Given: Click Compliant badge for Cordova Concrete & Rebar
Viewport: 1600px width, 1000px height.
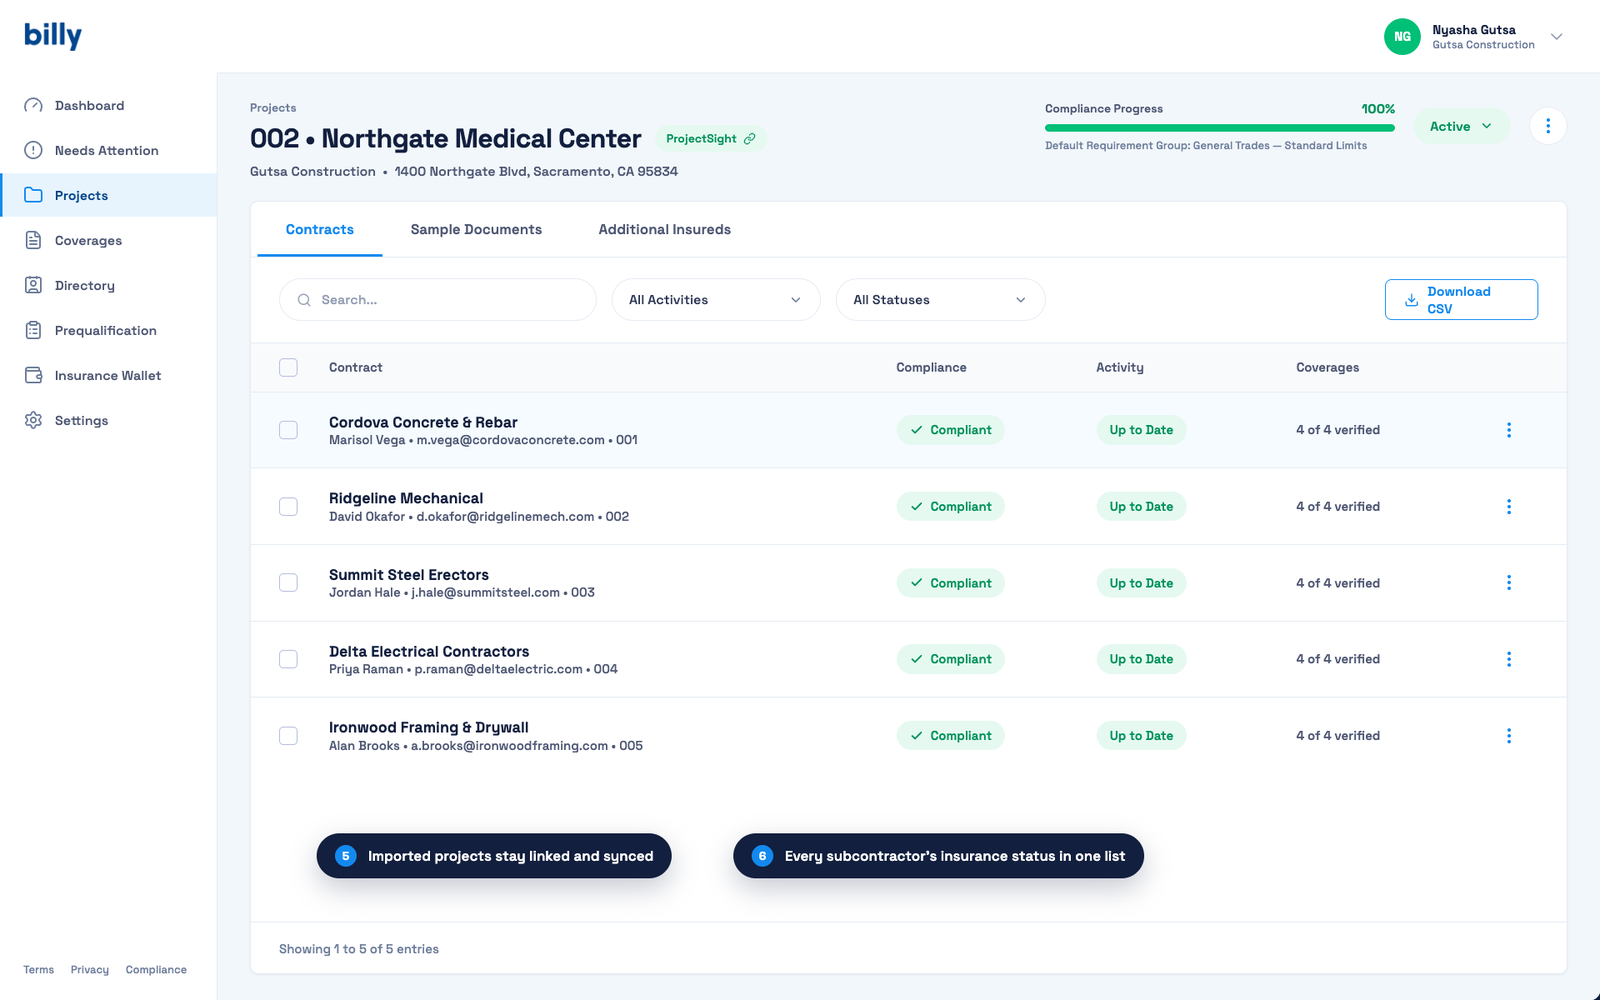Looking at the screenshot, I should 951,430.
